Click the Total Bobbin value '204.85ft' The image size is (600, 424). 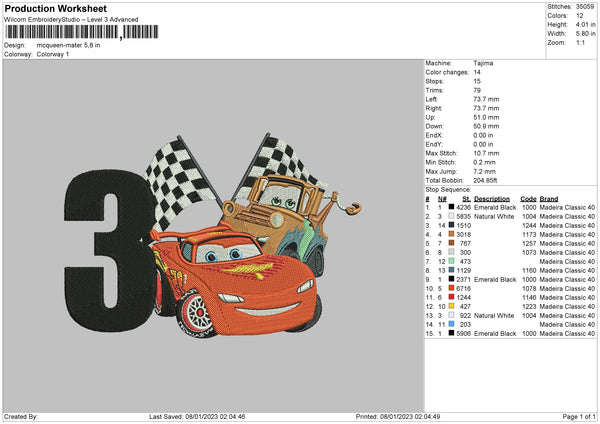point(485,180)
